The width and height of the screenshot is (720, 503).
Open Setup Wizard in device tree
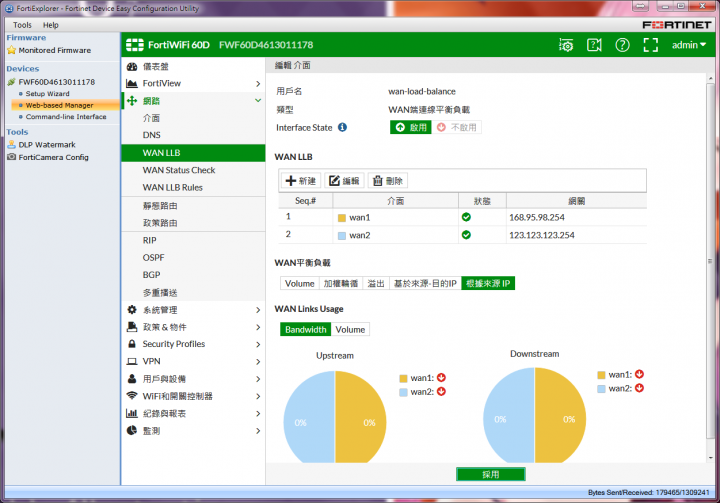(x=47, y=94)
